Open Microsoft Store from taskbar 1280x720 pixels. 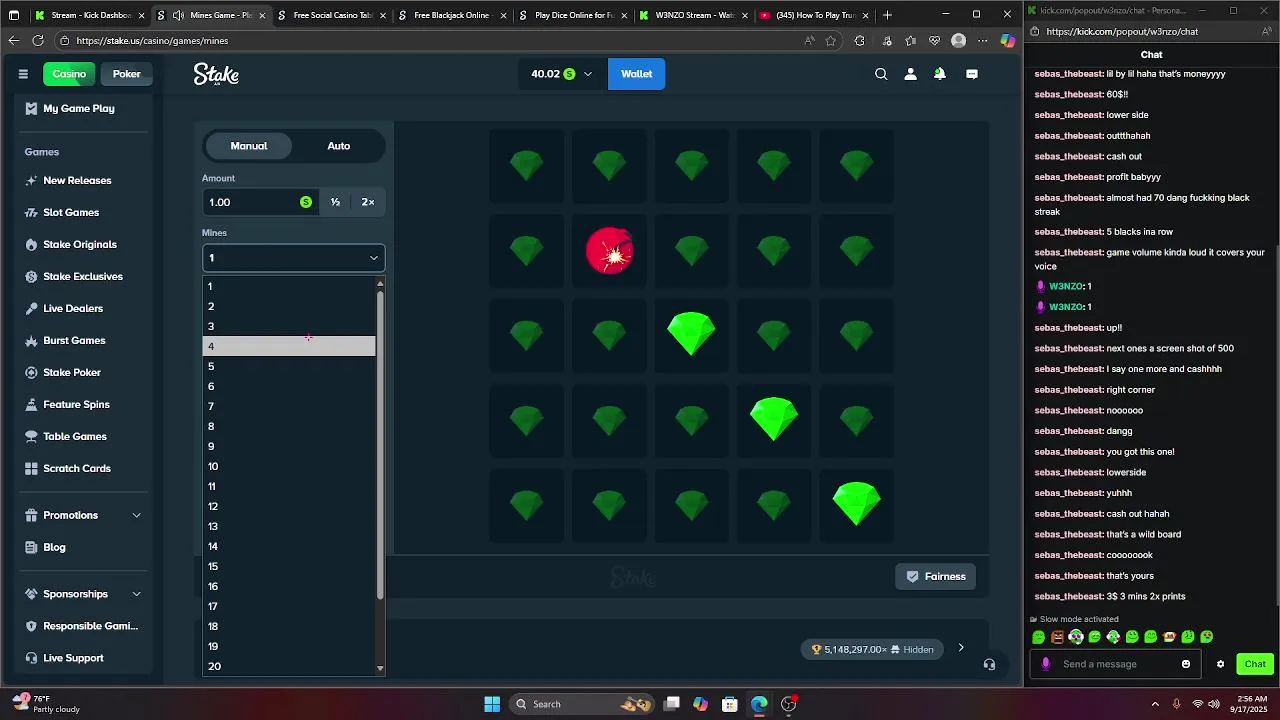(x=730, y=704)
